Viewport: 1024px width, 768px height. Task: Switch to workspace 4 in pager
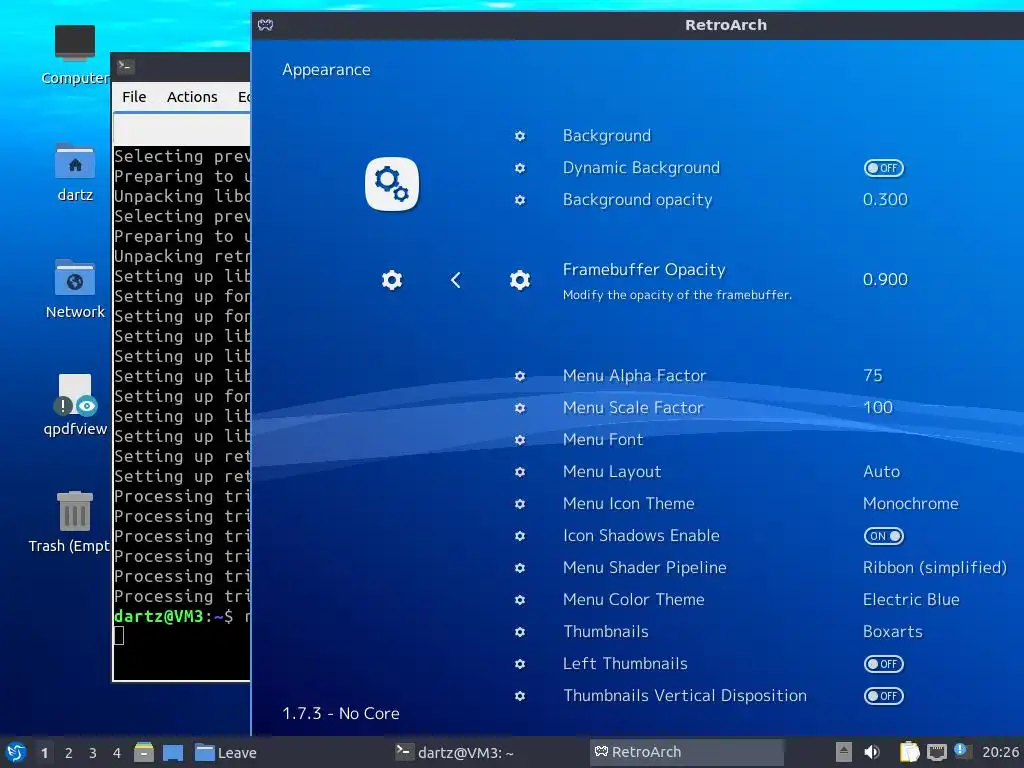[x=117, y=753]
